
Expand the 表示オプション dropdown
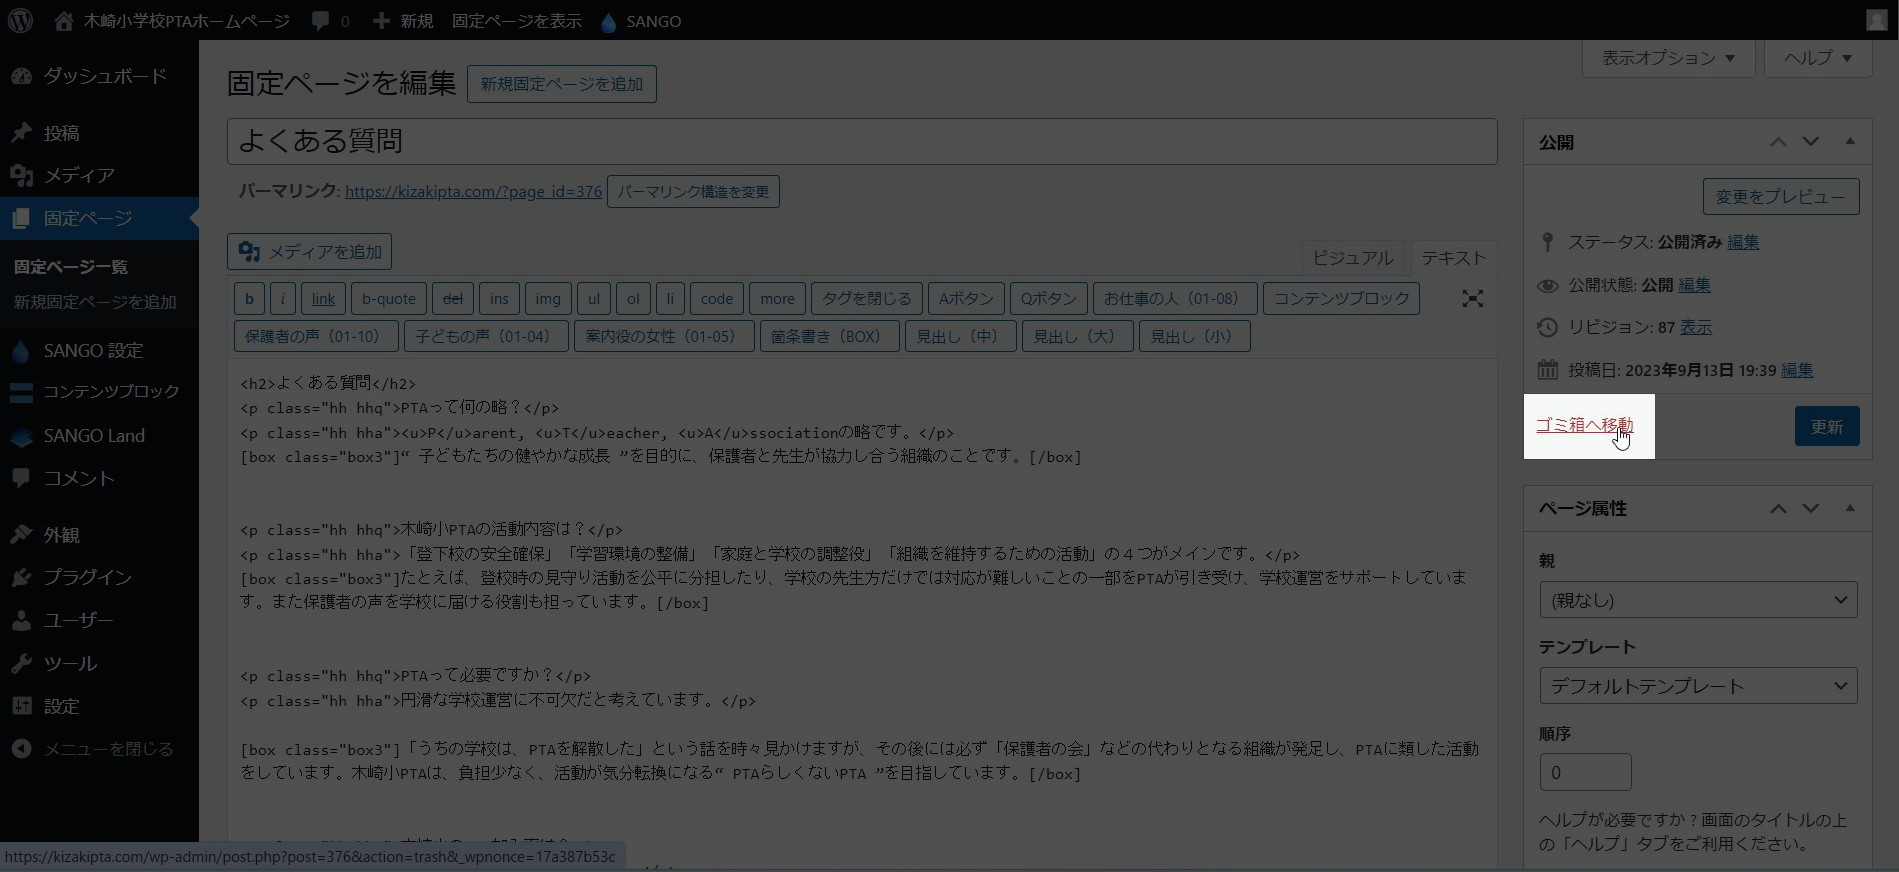pos(1668,58)
